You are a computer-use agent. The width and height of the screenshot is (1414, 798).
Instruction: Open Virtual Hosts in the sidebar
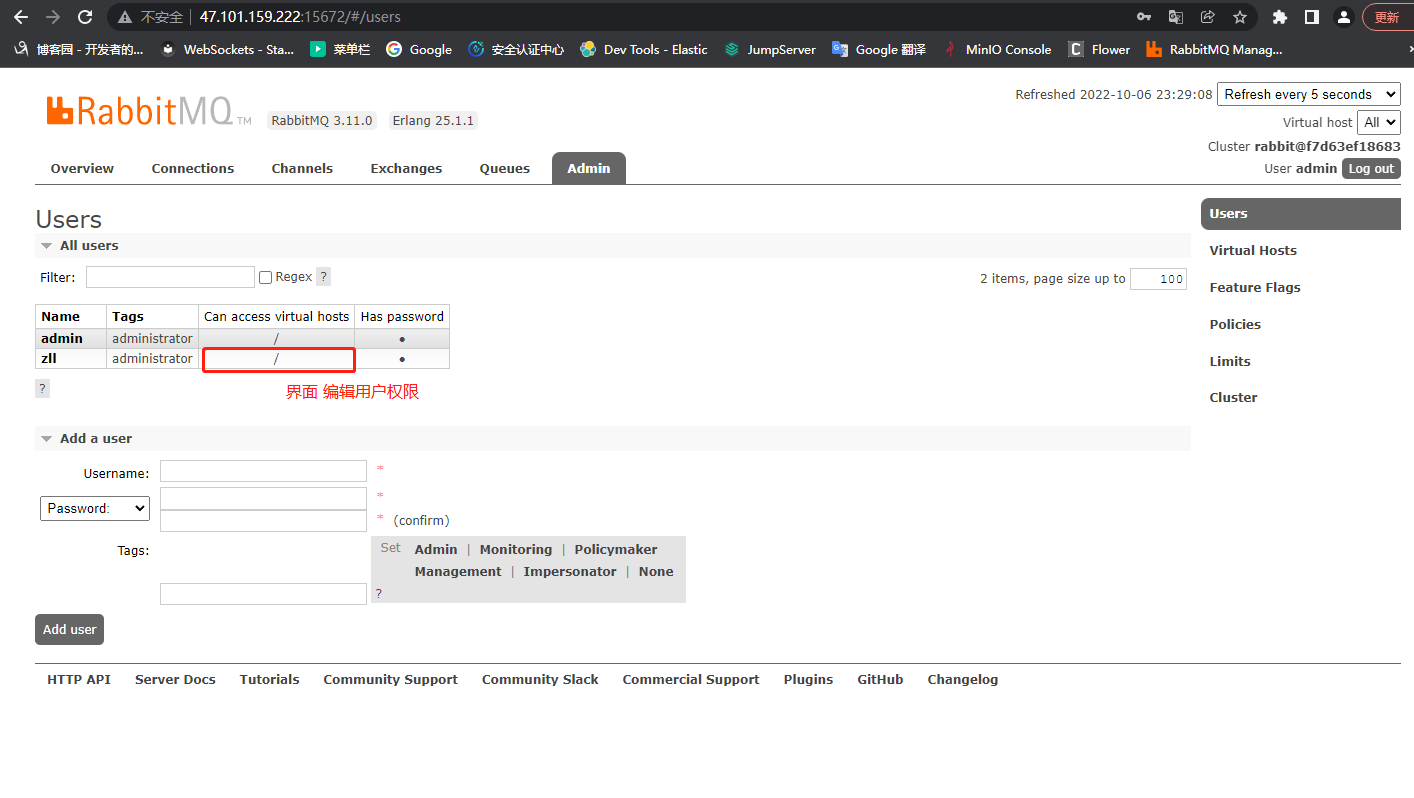[x=1253, y=250]
